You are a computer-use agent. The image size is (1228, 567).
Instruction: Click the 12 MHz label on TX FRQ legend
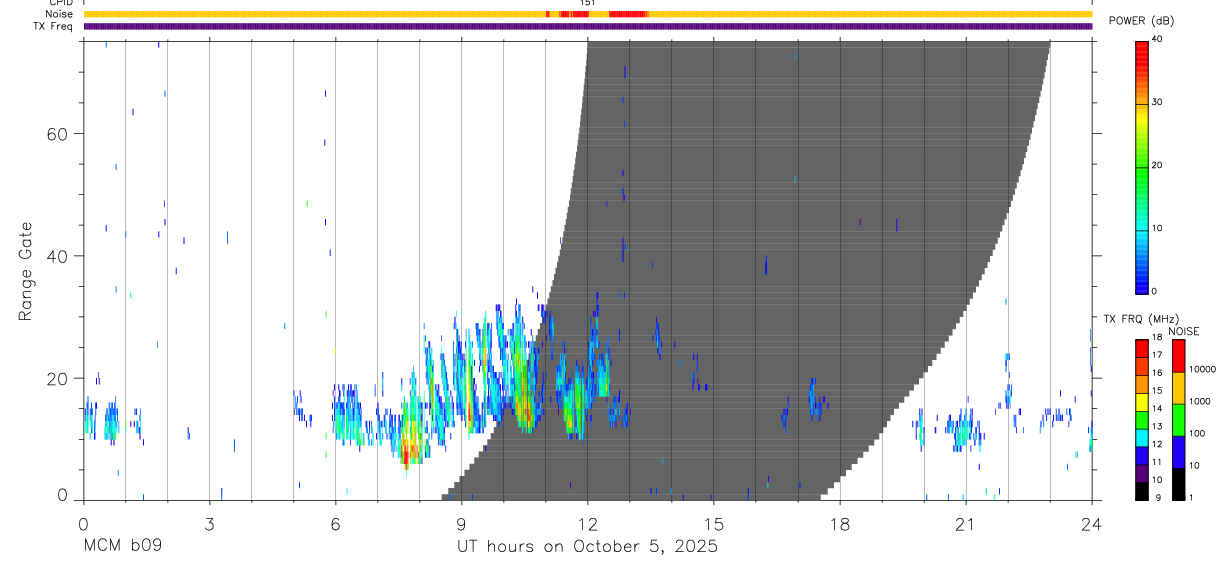click(x=1158, y=444)
